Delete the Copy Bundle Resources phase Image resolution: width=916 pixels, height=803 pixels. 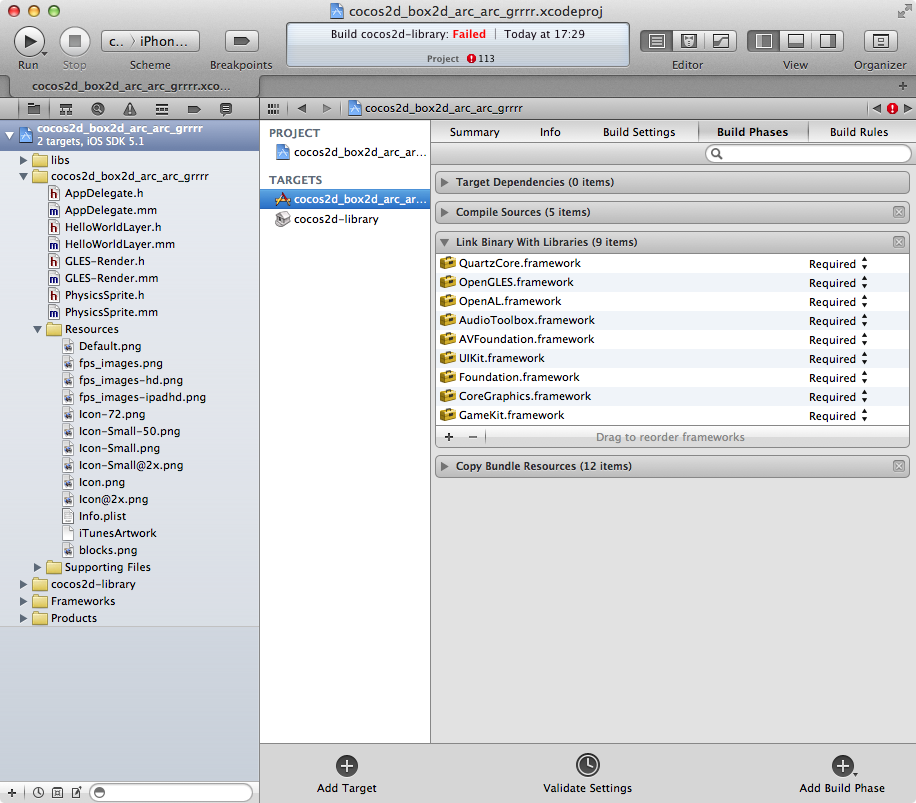click(898, 466)
